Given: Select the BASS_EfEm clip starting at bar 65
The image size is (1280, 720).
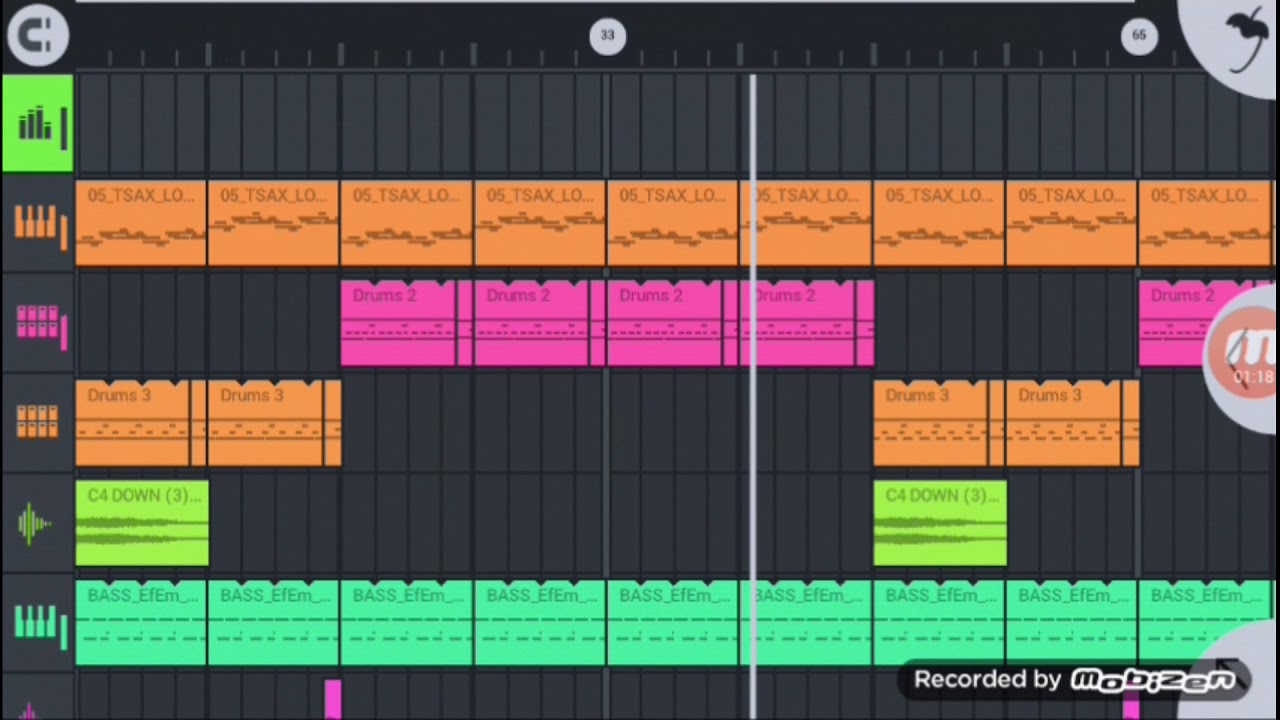Looking at the screenshot, I should [x=1206, y=623].
